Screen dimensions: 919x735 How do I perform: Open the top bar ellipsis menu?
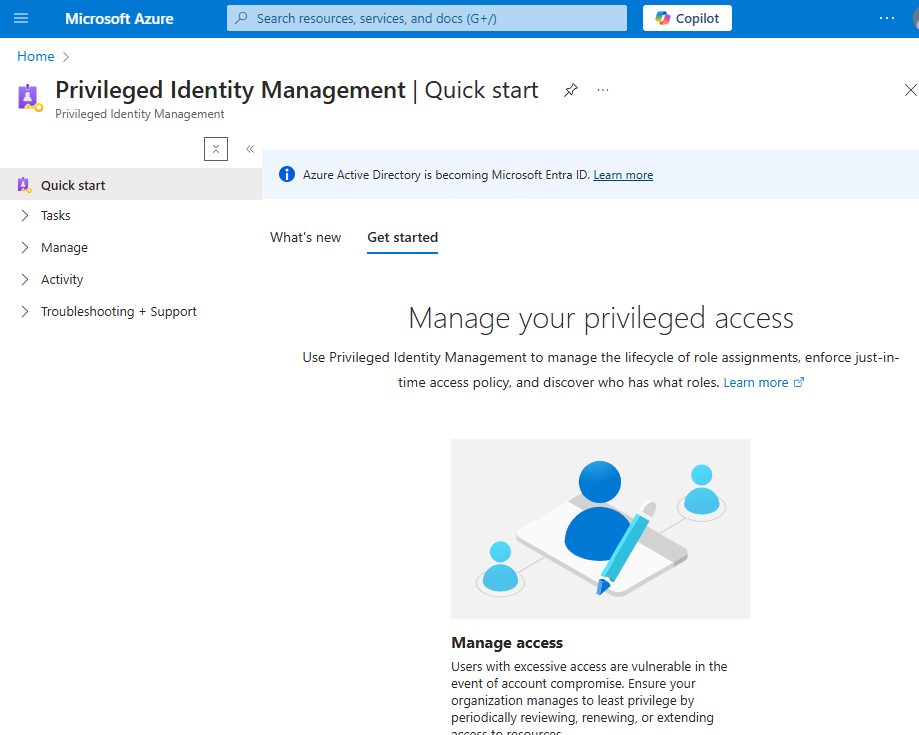pyautogui.click(x=887, y=18)
